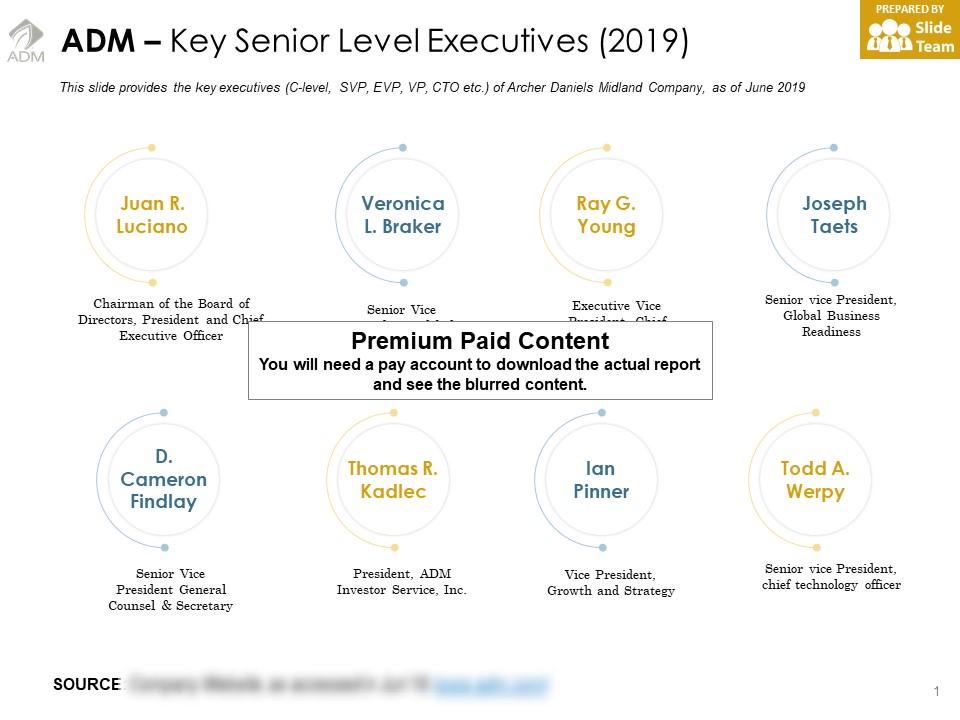Viewport: 960px width, 720px height.
Task: Click the Premium Paid Content notice box
Action: 480,360
